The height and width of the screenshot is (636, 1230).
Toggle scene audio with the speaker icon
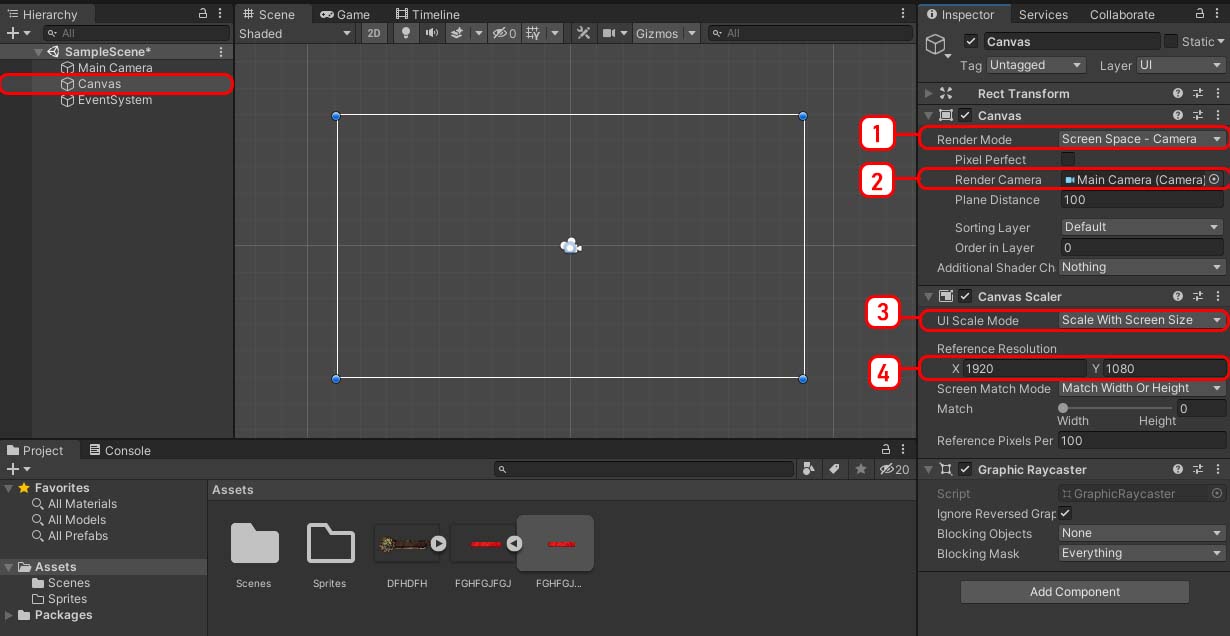(x=432, y=33)
